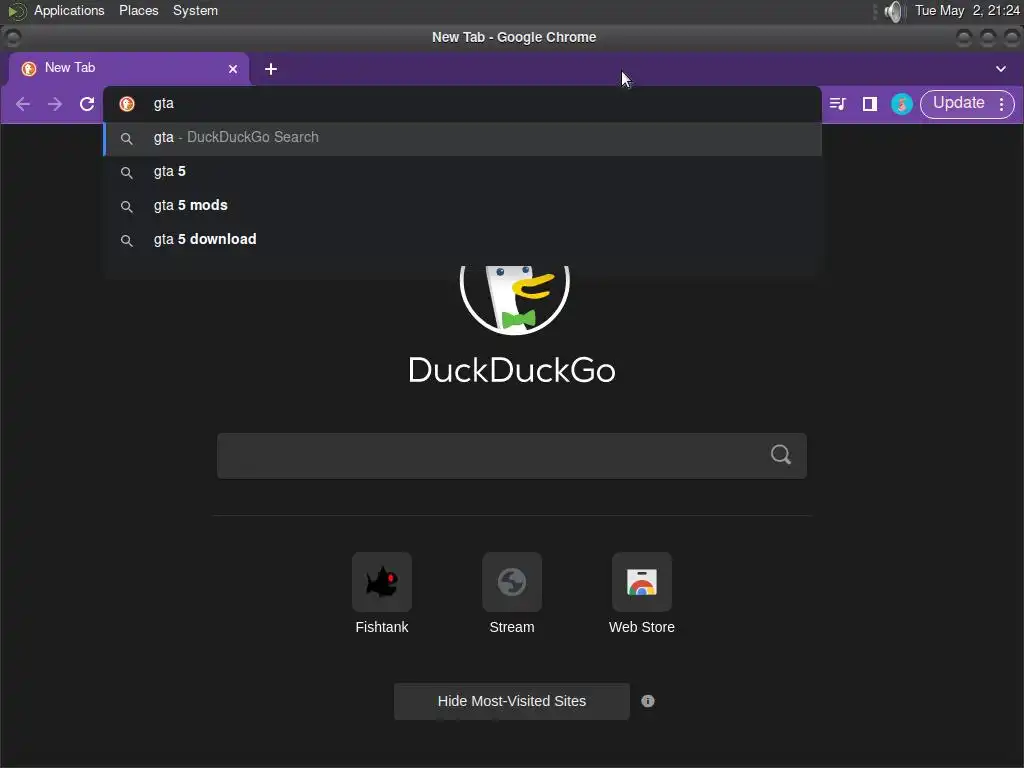Open Chrome three-dot menu

pos(1002,104)
